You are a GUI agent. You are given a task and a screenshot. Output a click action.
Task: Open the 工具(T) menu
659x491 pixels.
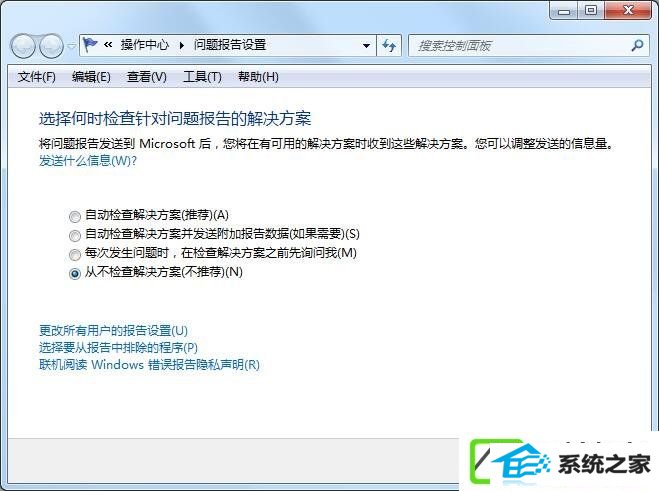click(202, 77)
